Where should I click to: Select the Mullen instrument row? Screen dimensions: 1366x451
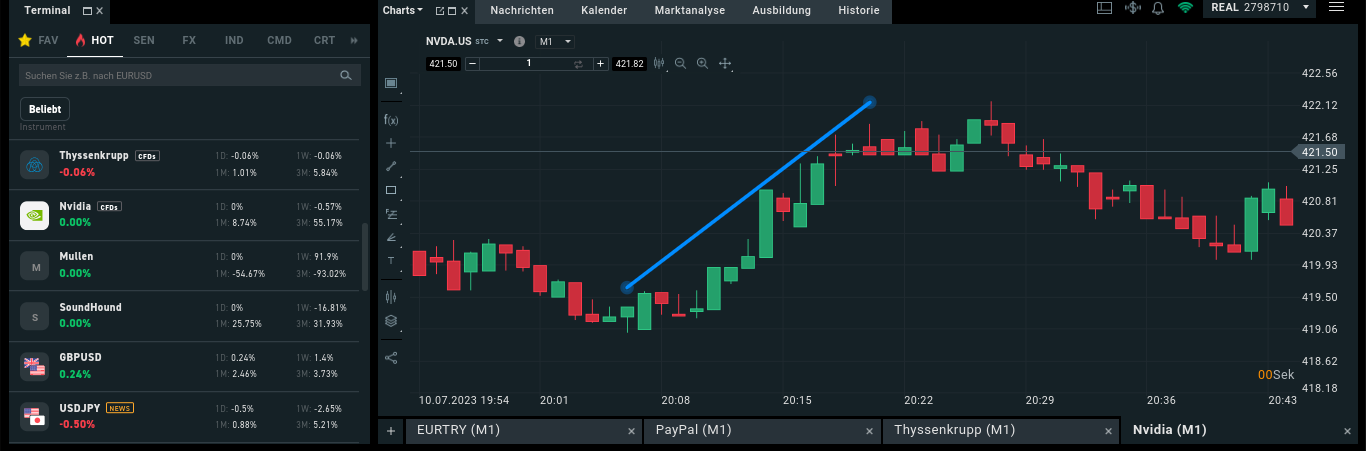185,265
